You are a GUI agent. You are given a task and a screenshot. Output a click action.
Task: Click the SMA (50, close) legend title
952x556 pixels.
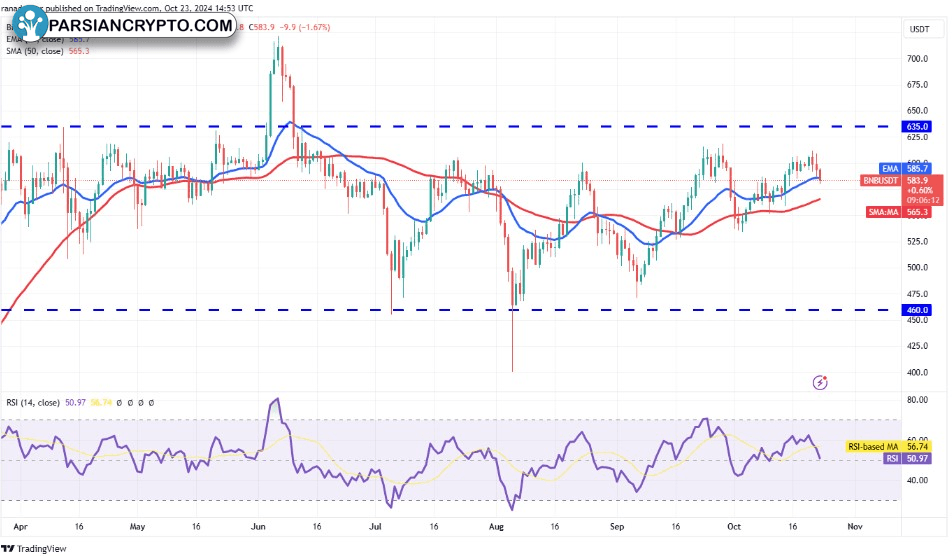tap(35, 51)
